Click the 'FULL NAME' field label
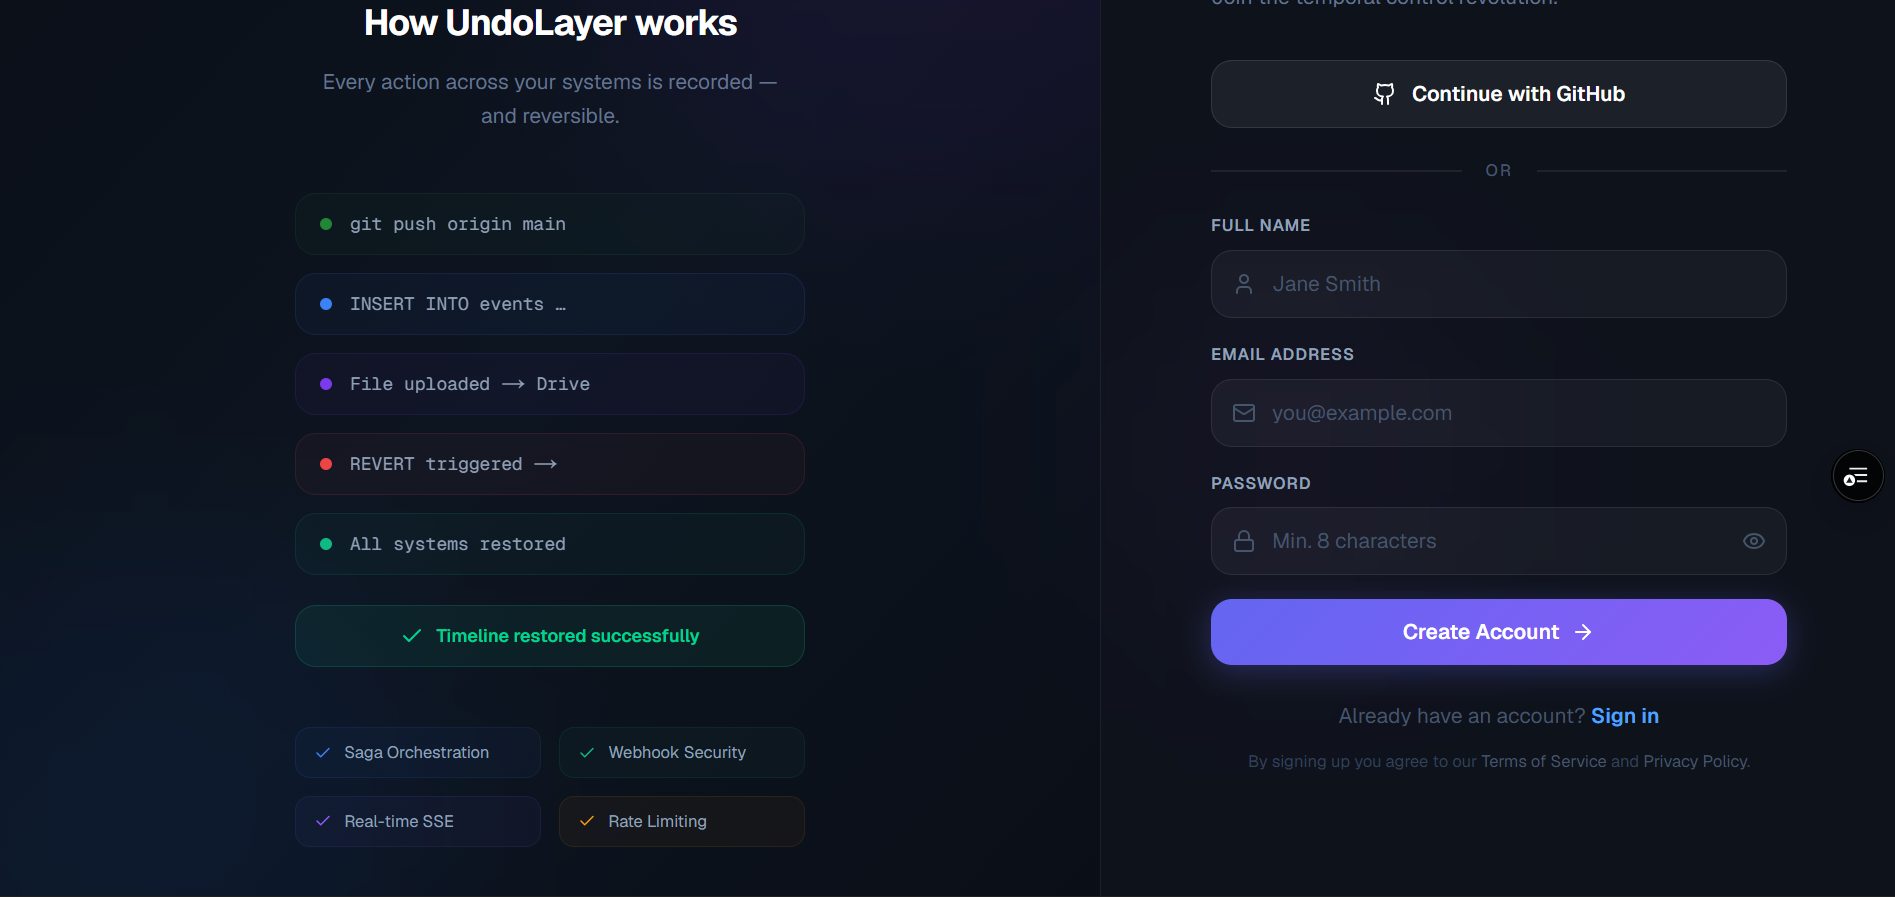Image resolution: width=1895 pixels, height=897 pixels. pos(1260,226)
